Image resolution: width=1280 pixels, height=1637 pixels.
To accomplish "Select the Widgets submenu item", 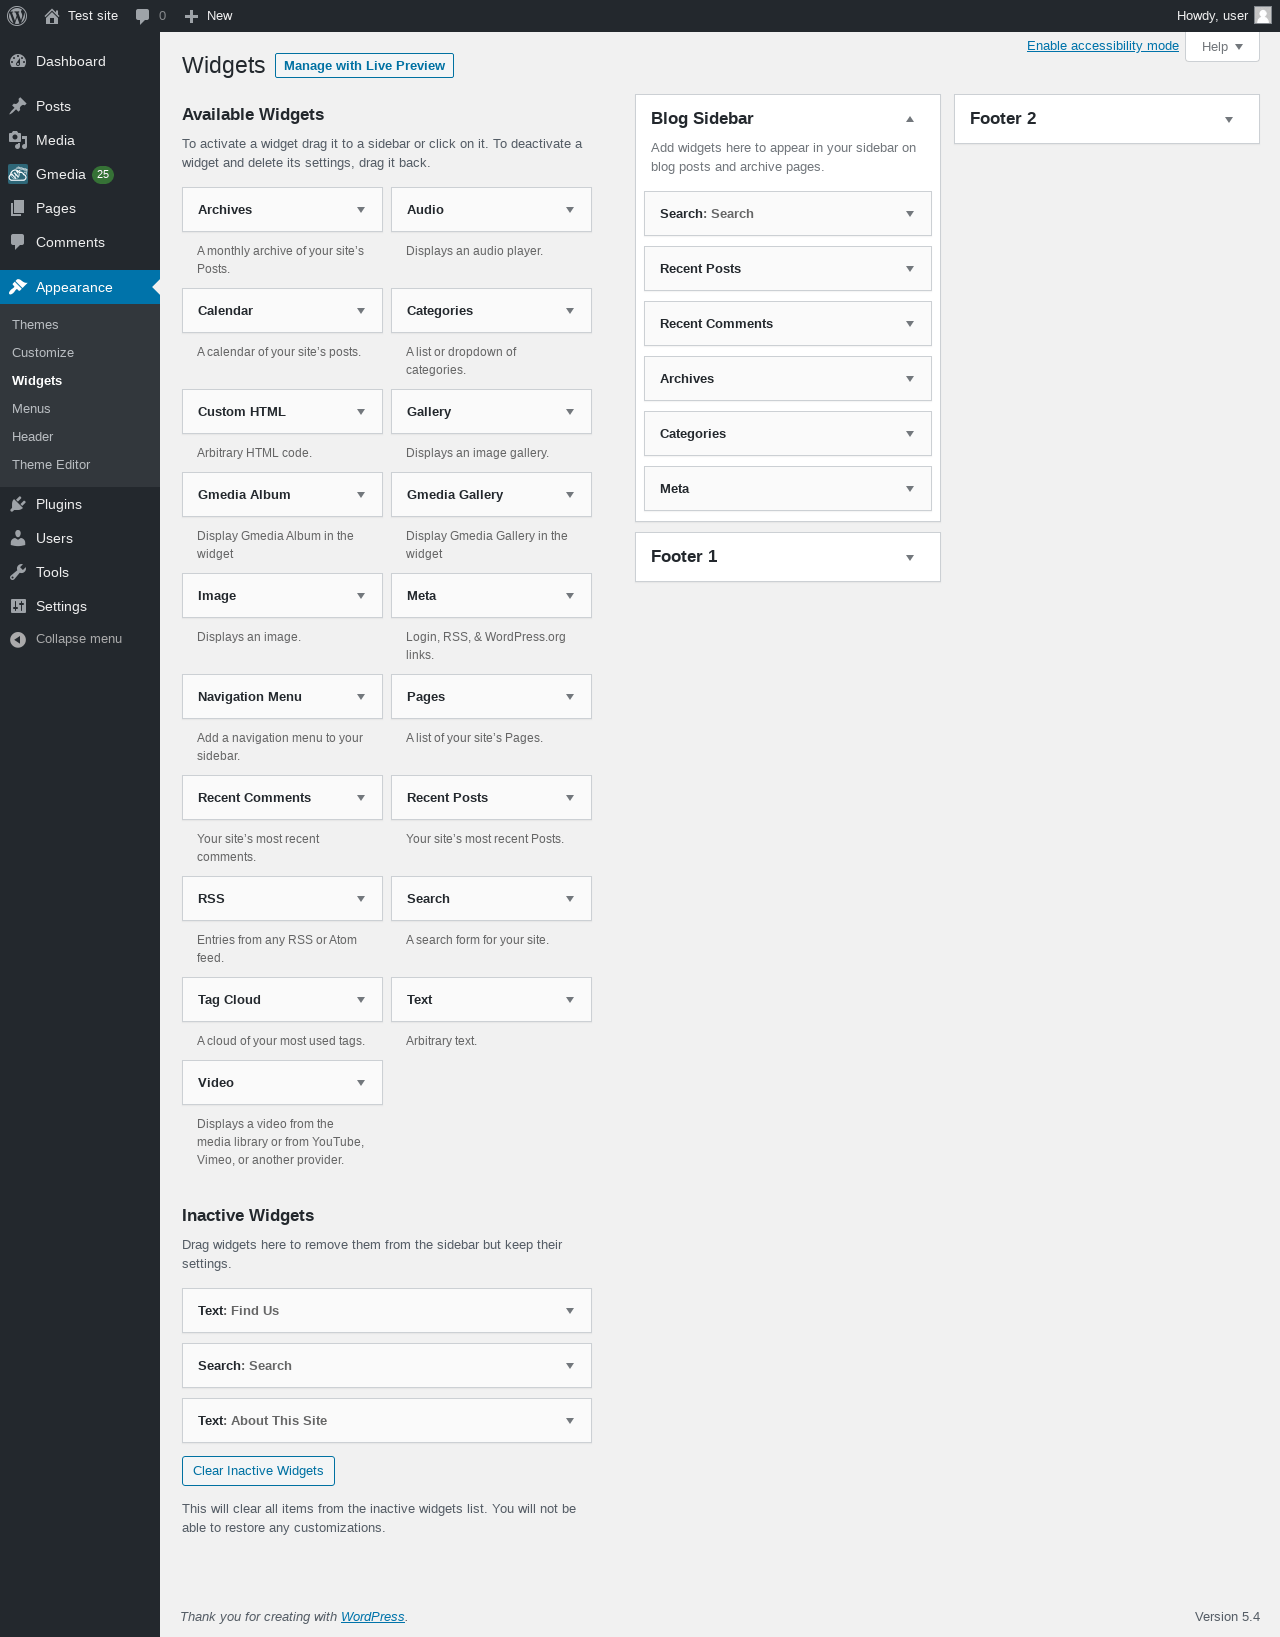I will (37, 381).
